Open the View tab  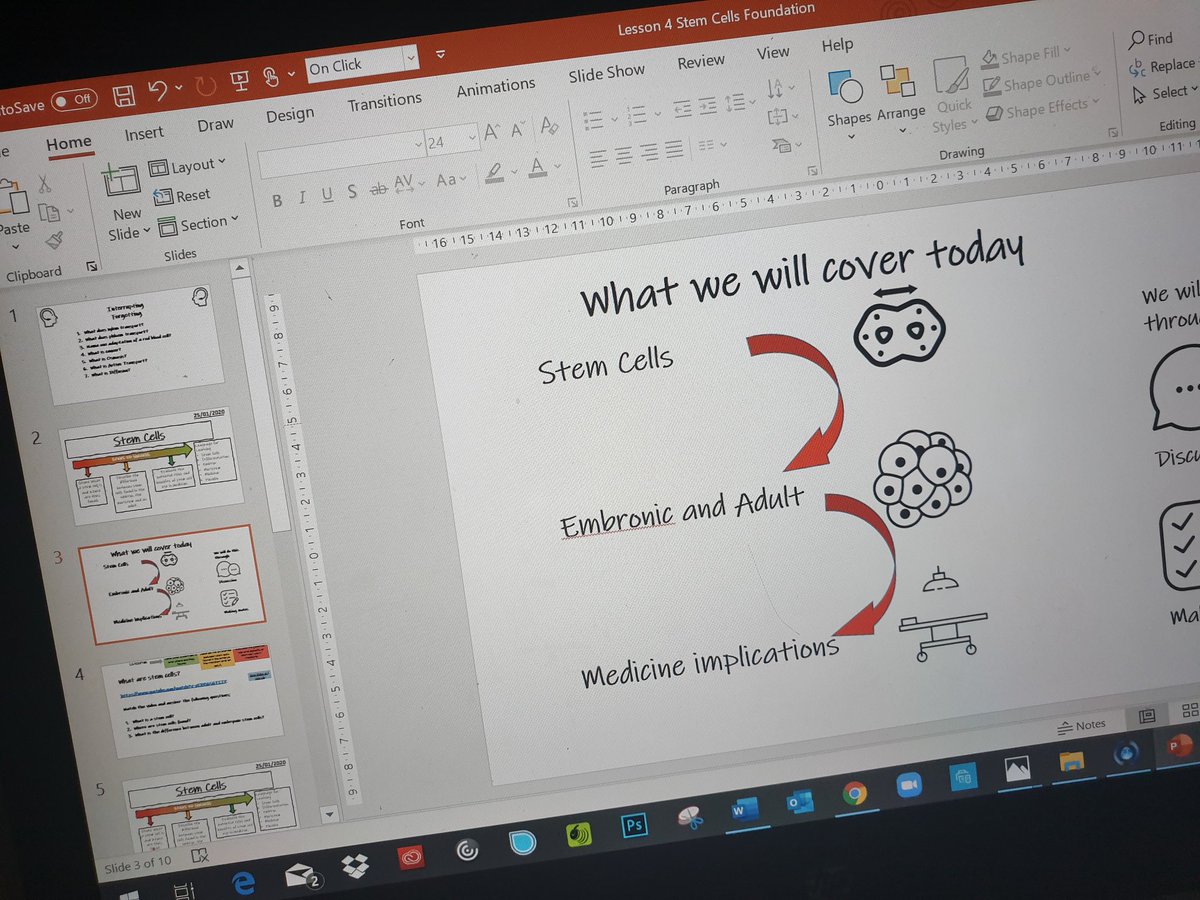pos(772,53)
